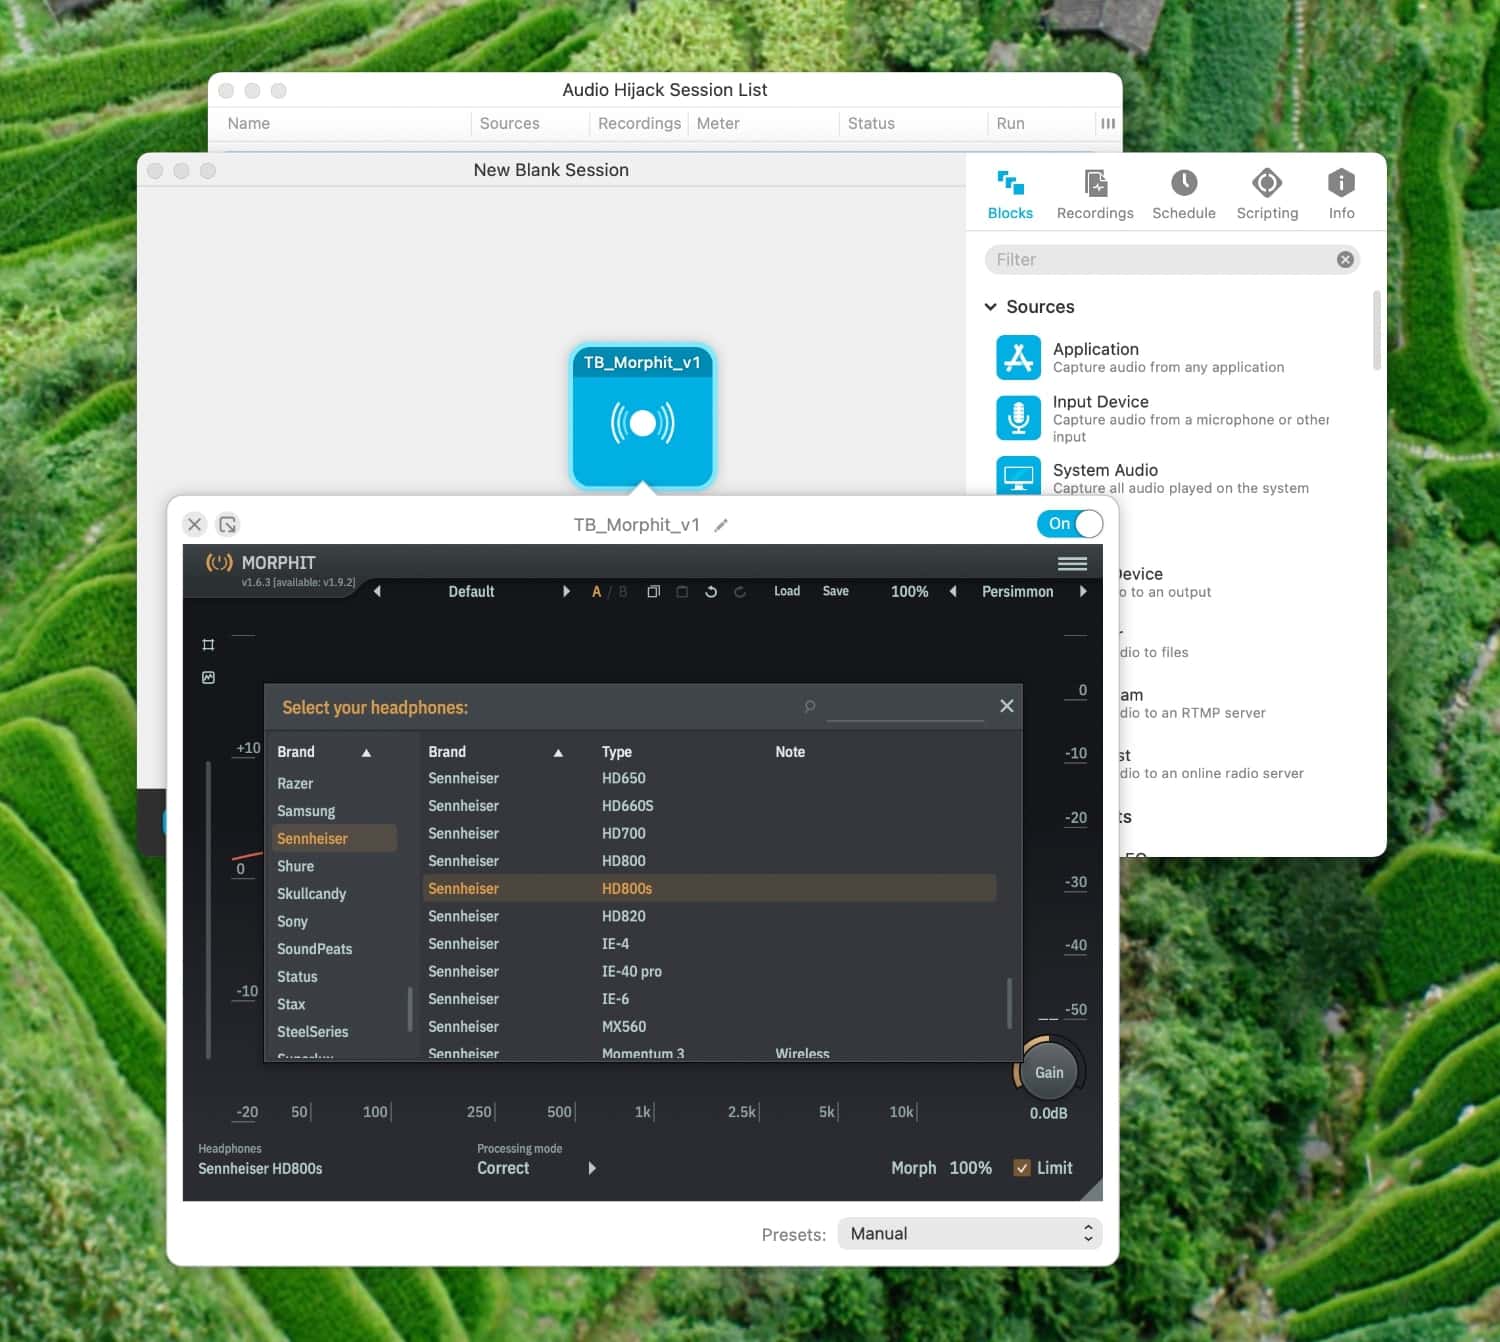Open the Default preset name menu
The height and width of the screenshot is (1342, 1500).
click(x=471, y=592)
